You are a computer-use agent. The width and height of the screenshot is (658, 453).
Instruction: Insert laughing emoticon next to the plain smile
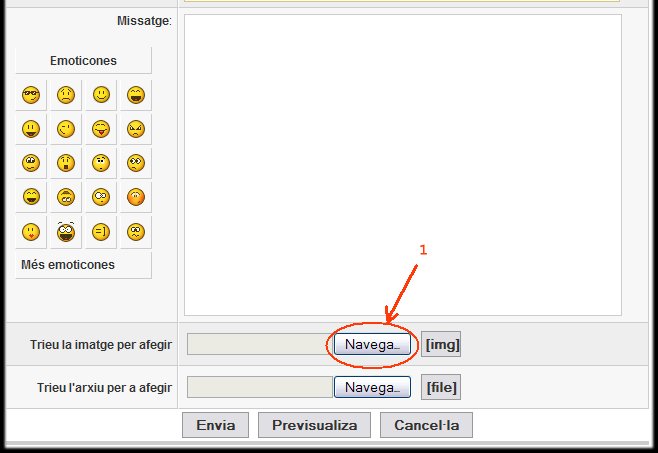(x=136, y=95)
